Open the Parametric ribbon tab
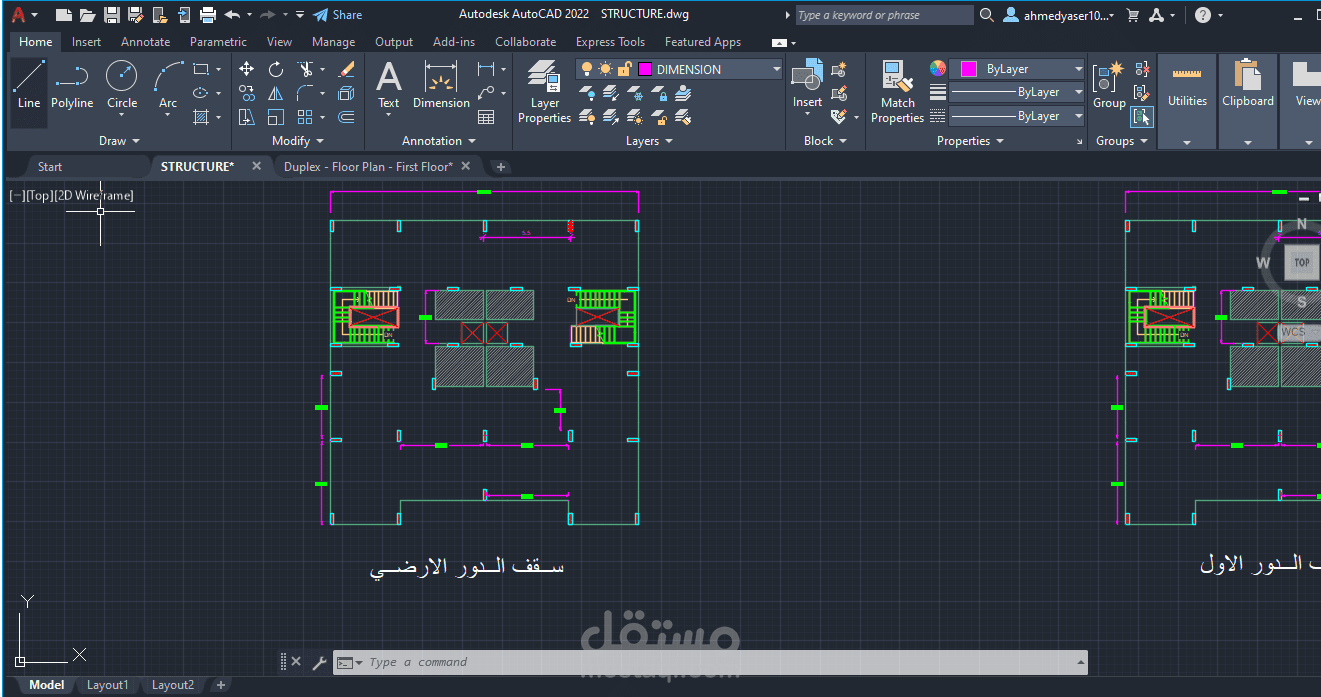The height and width of the screenshot is (697, 1321). [x=218, y=42]
